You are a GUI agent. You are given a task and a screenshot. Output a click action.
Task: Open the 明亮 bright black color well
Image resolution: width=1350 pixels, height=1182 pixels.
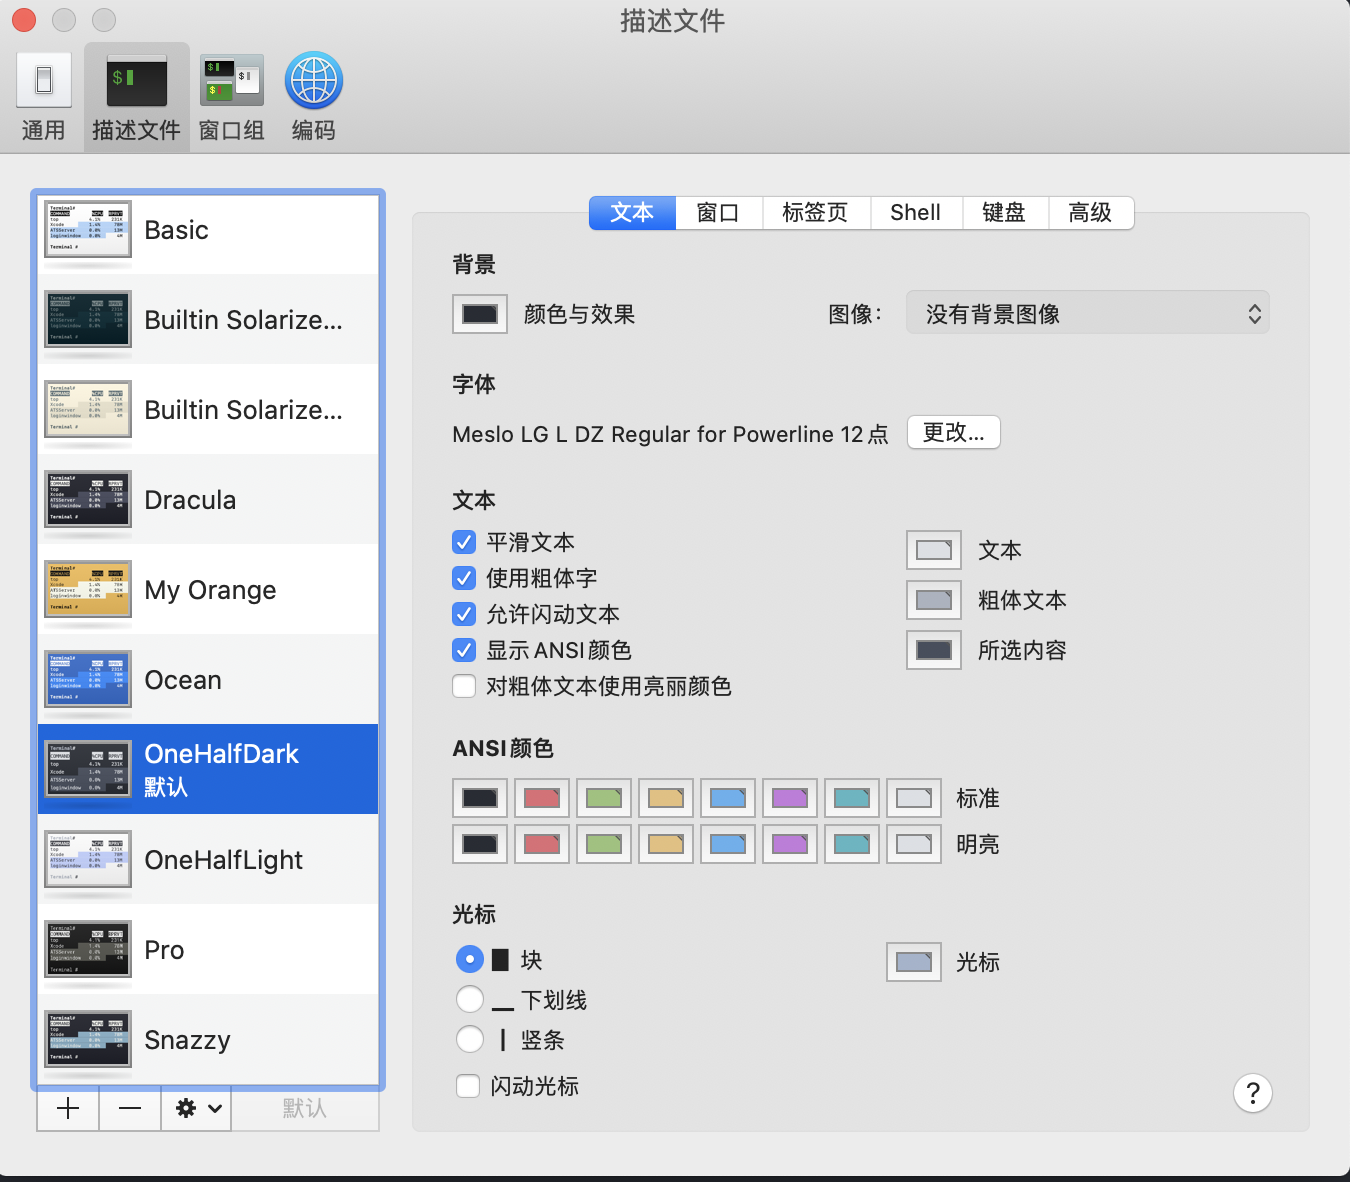pyautogui.click(x=480, y=844)
